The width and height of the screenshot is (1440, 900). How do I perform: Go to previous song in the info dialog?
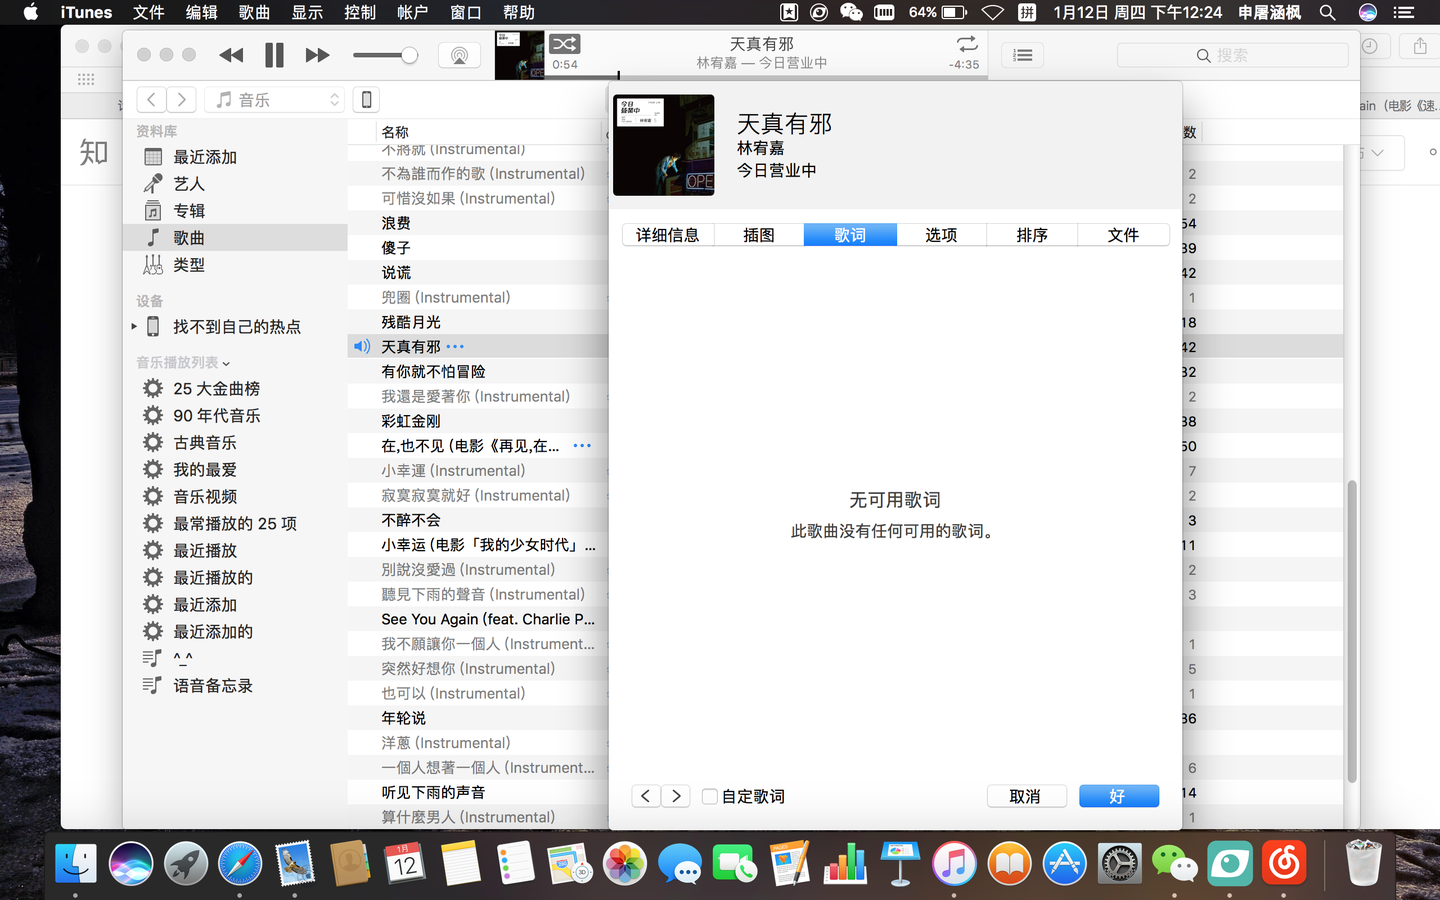pyautogui.click(x=646, y=796)
